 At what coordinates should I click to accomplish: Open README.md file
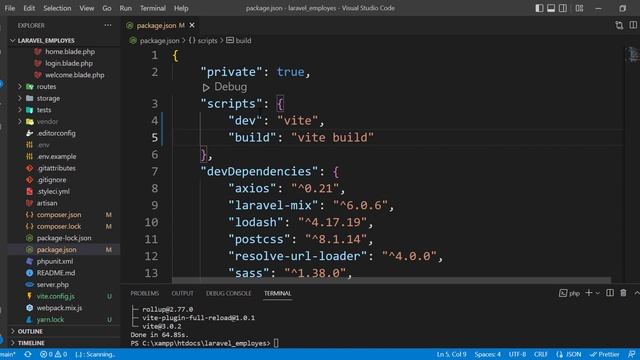(56, 273)
